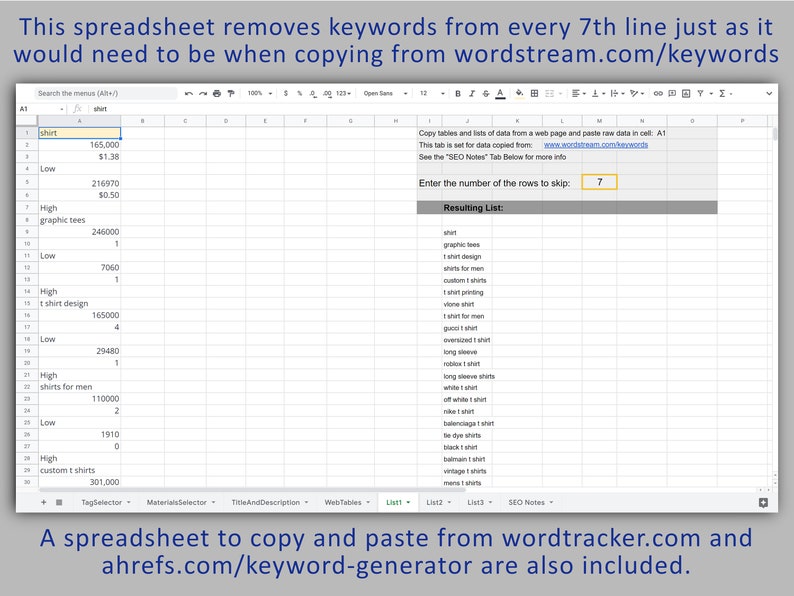Click the Merge cells icon
Screen dimensions: 794x596
click(549, 93)
